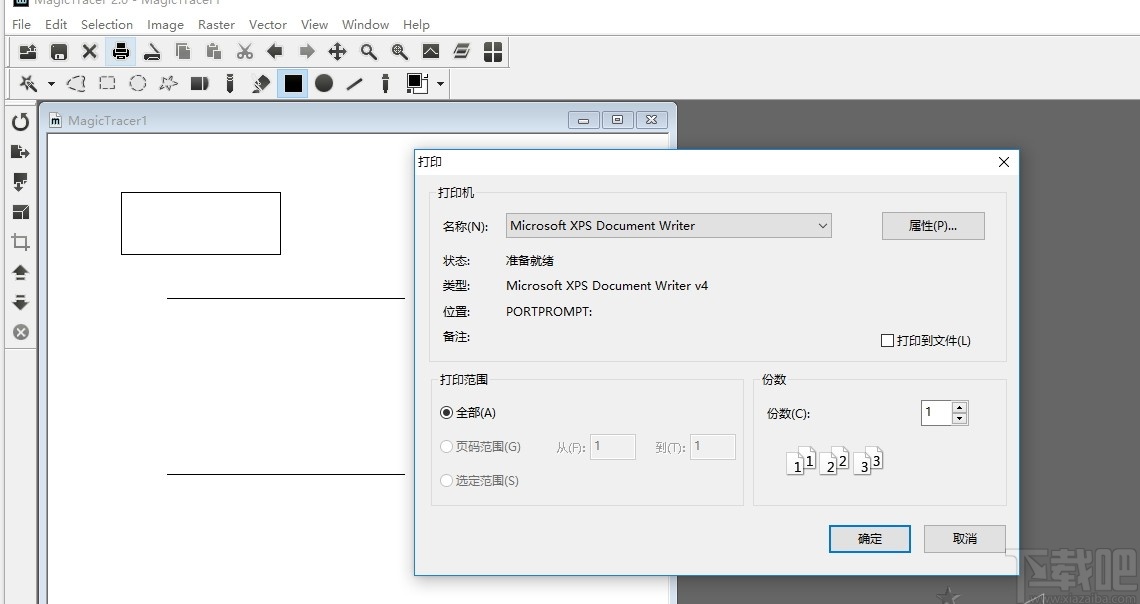The width and height of the screenshot is (1140, 604).
Task: Select the Pan four-arrow move tool
Action: (x=337, y=52)
